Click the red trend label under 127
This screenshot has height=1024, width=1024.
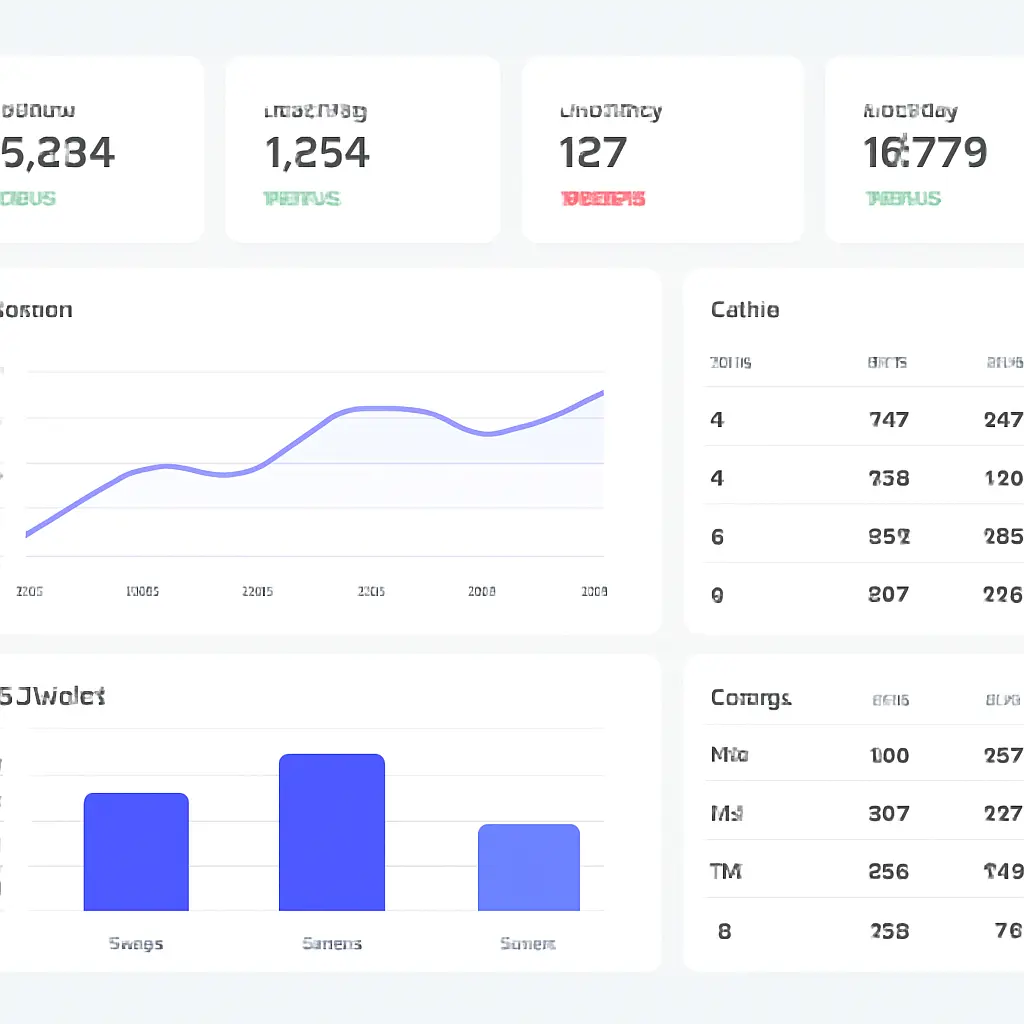603,198
